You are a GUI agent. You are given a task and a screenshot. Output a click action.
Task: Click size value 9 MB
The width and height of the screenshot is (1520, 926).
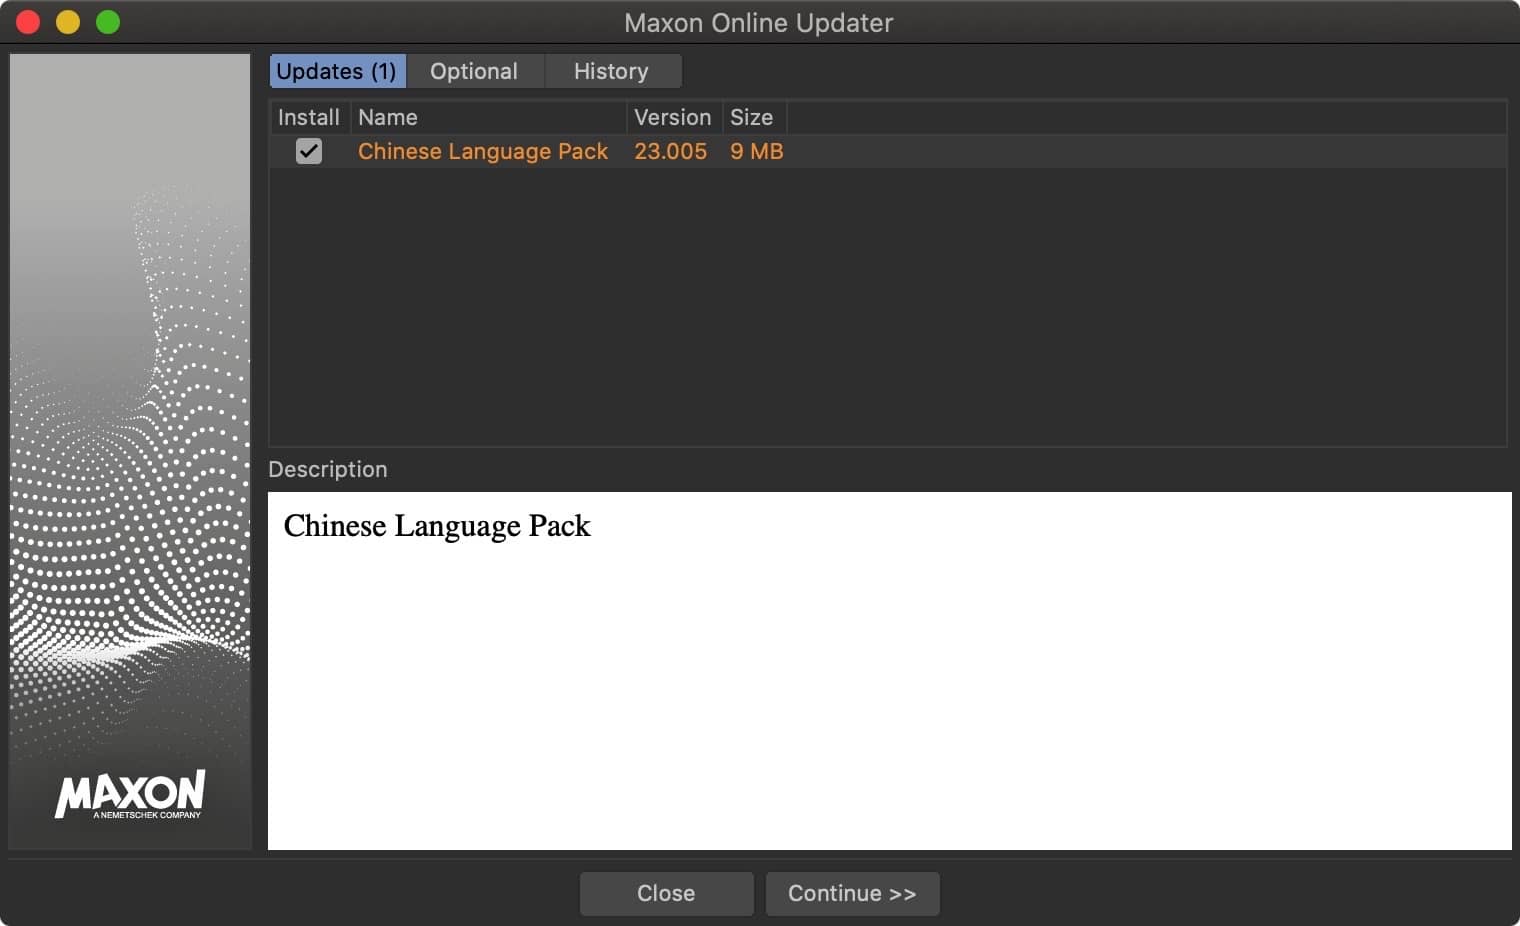(756, 151)
